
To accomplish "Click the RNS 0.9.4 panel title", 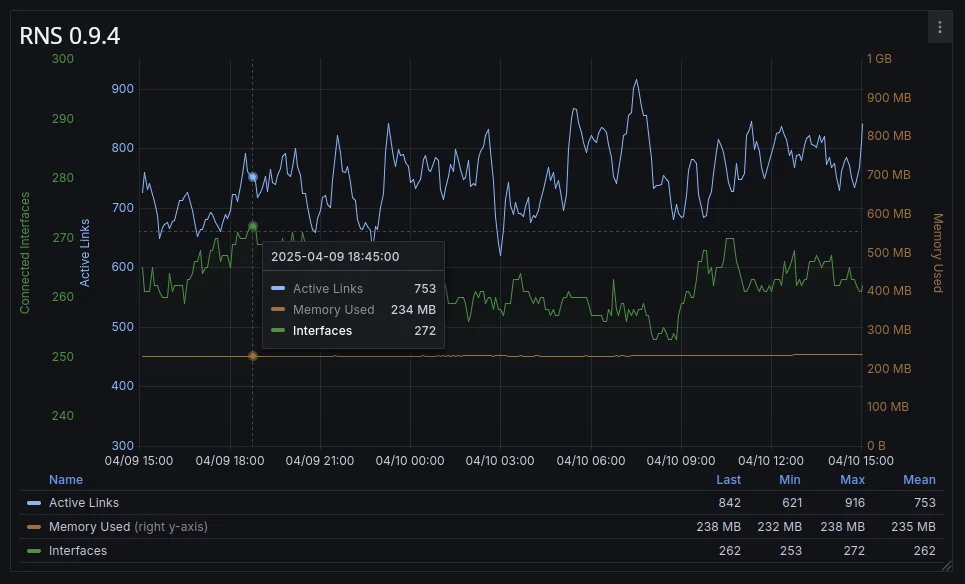I will [70, 36].
